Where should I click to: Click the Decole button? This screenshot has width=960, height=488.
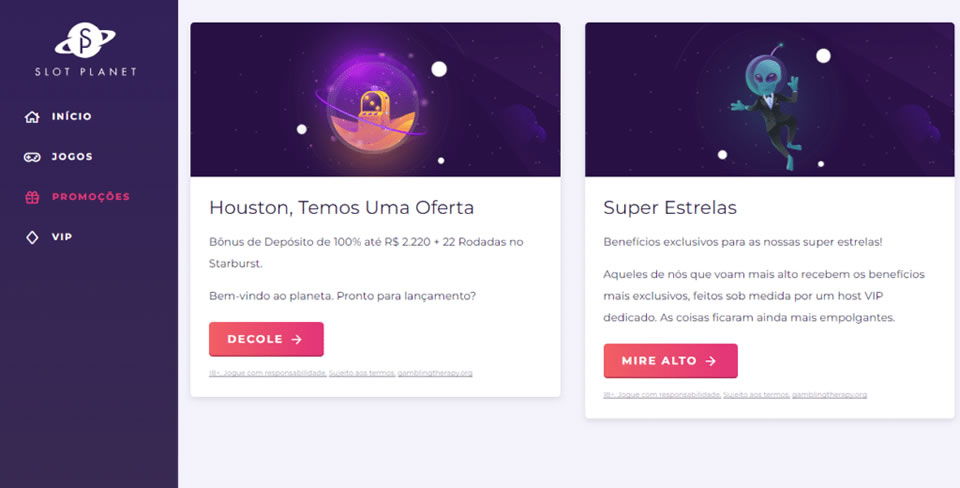point(266,339)
